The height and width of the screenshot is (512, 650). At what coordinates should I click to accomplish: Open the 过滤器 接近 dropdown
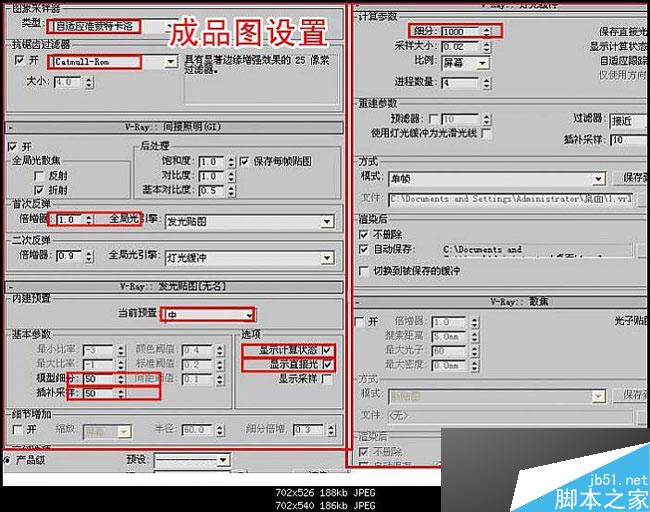click(x=629, y=121)
